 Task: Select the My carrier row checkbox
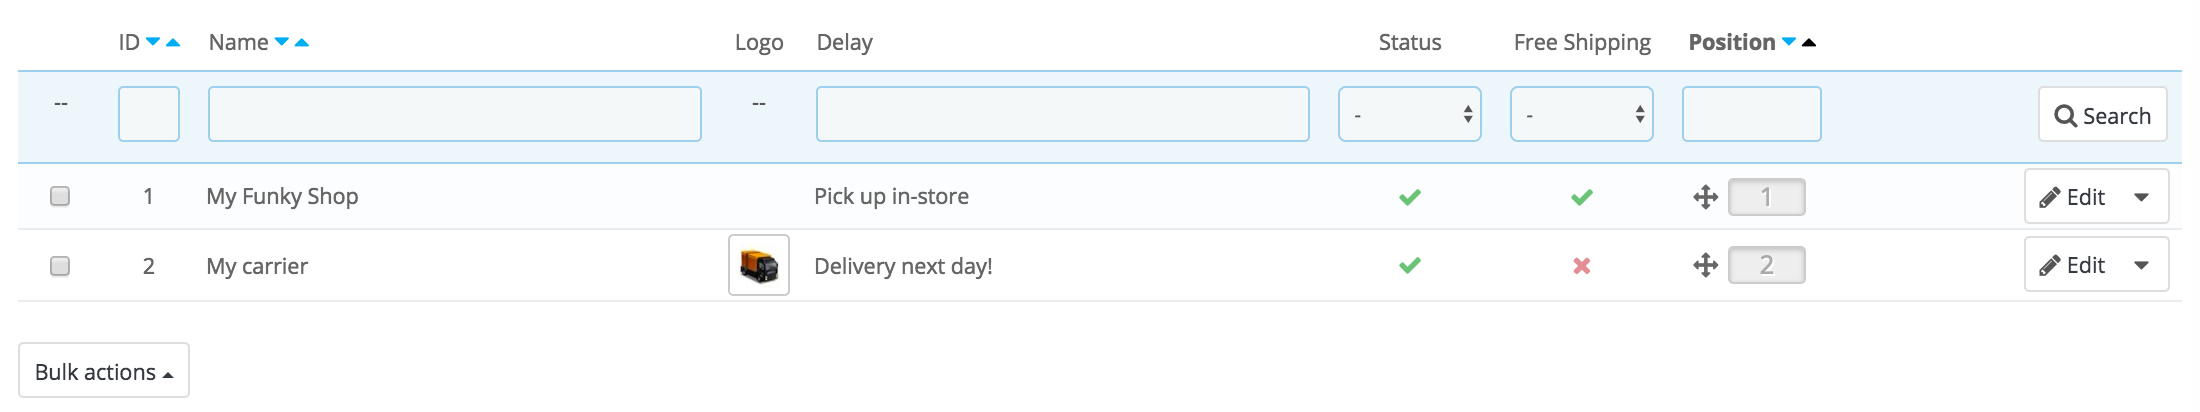[60, 266]
